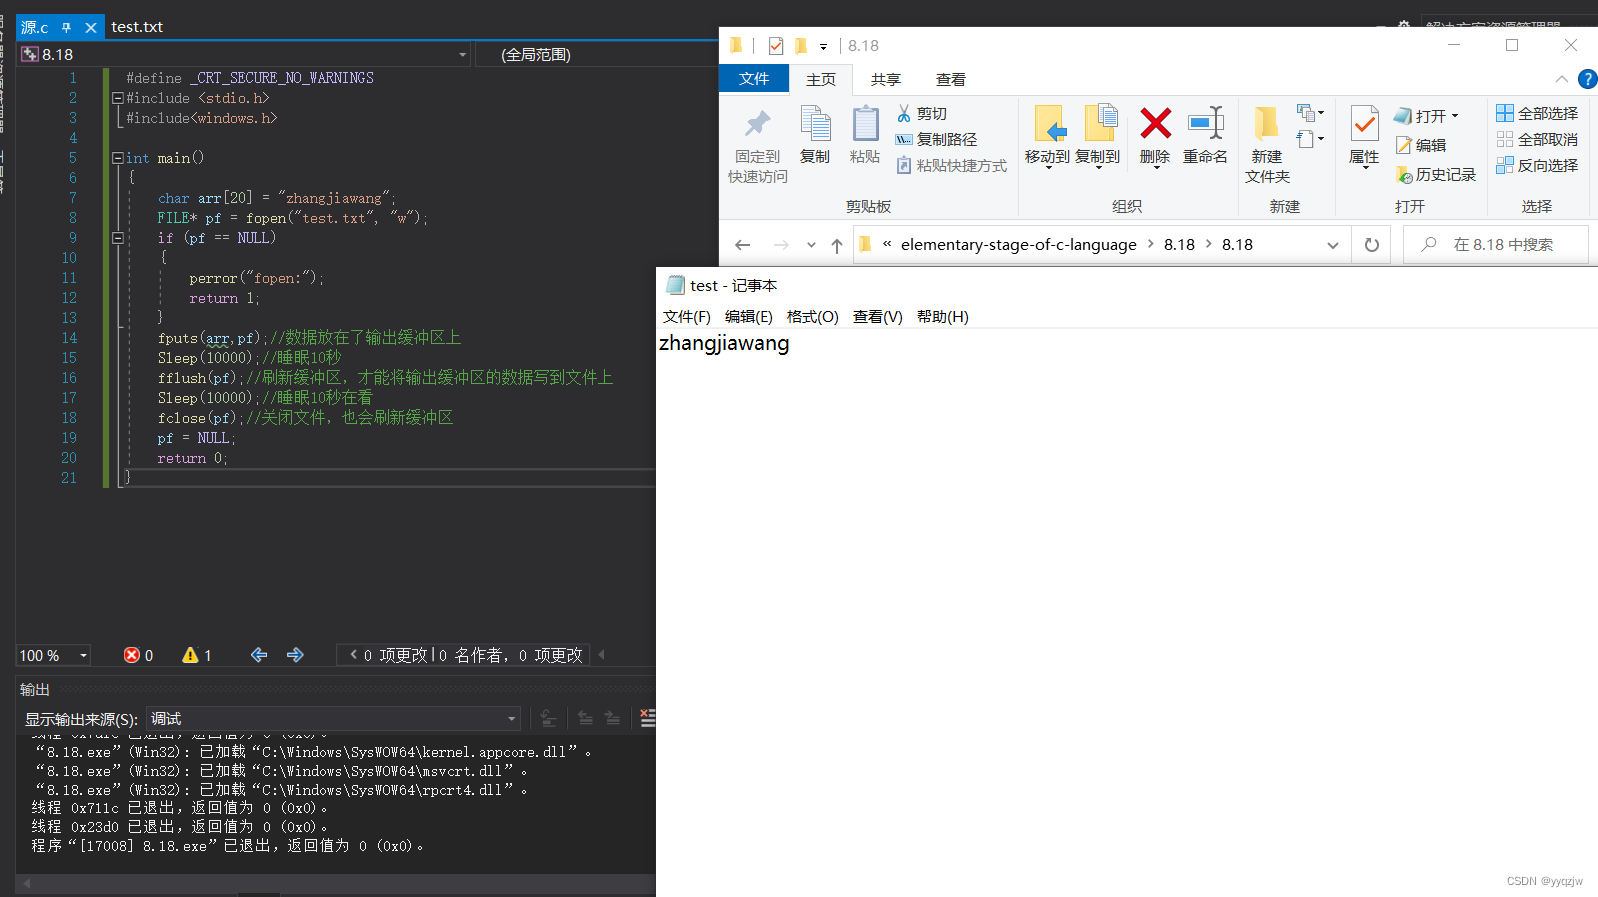Click clear all output icon in Output panel
This screenshot has width=1598, height=897.
coord(648,718)
